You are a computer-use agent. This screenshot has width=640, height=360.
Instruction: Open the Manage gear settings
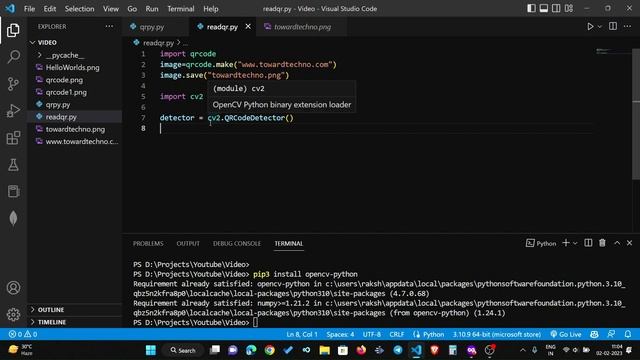(13, 314)
